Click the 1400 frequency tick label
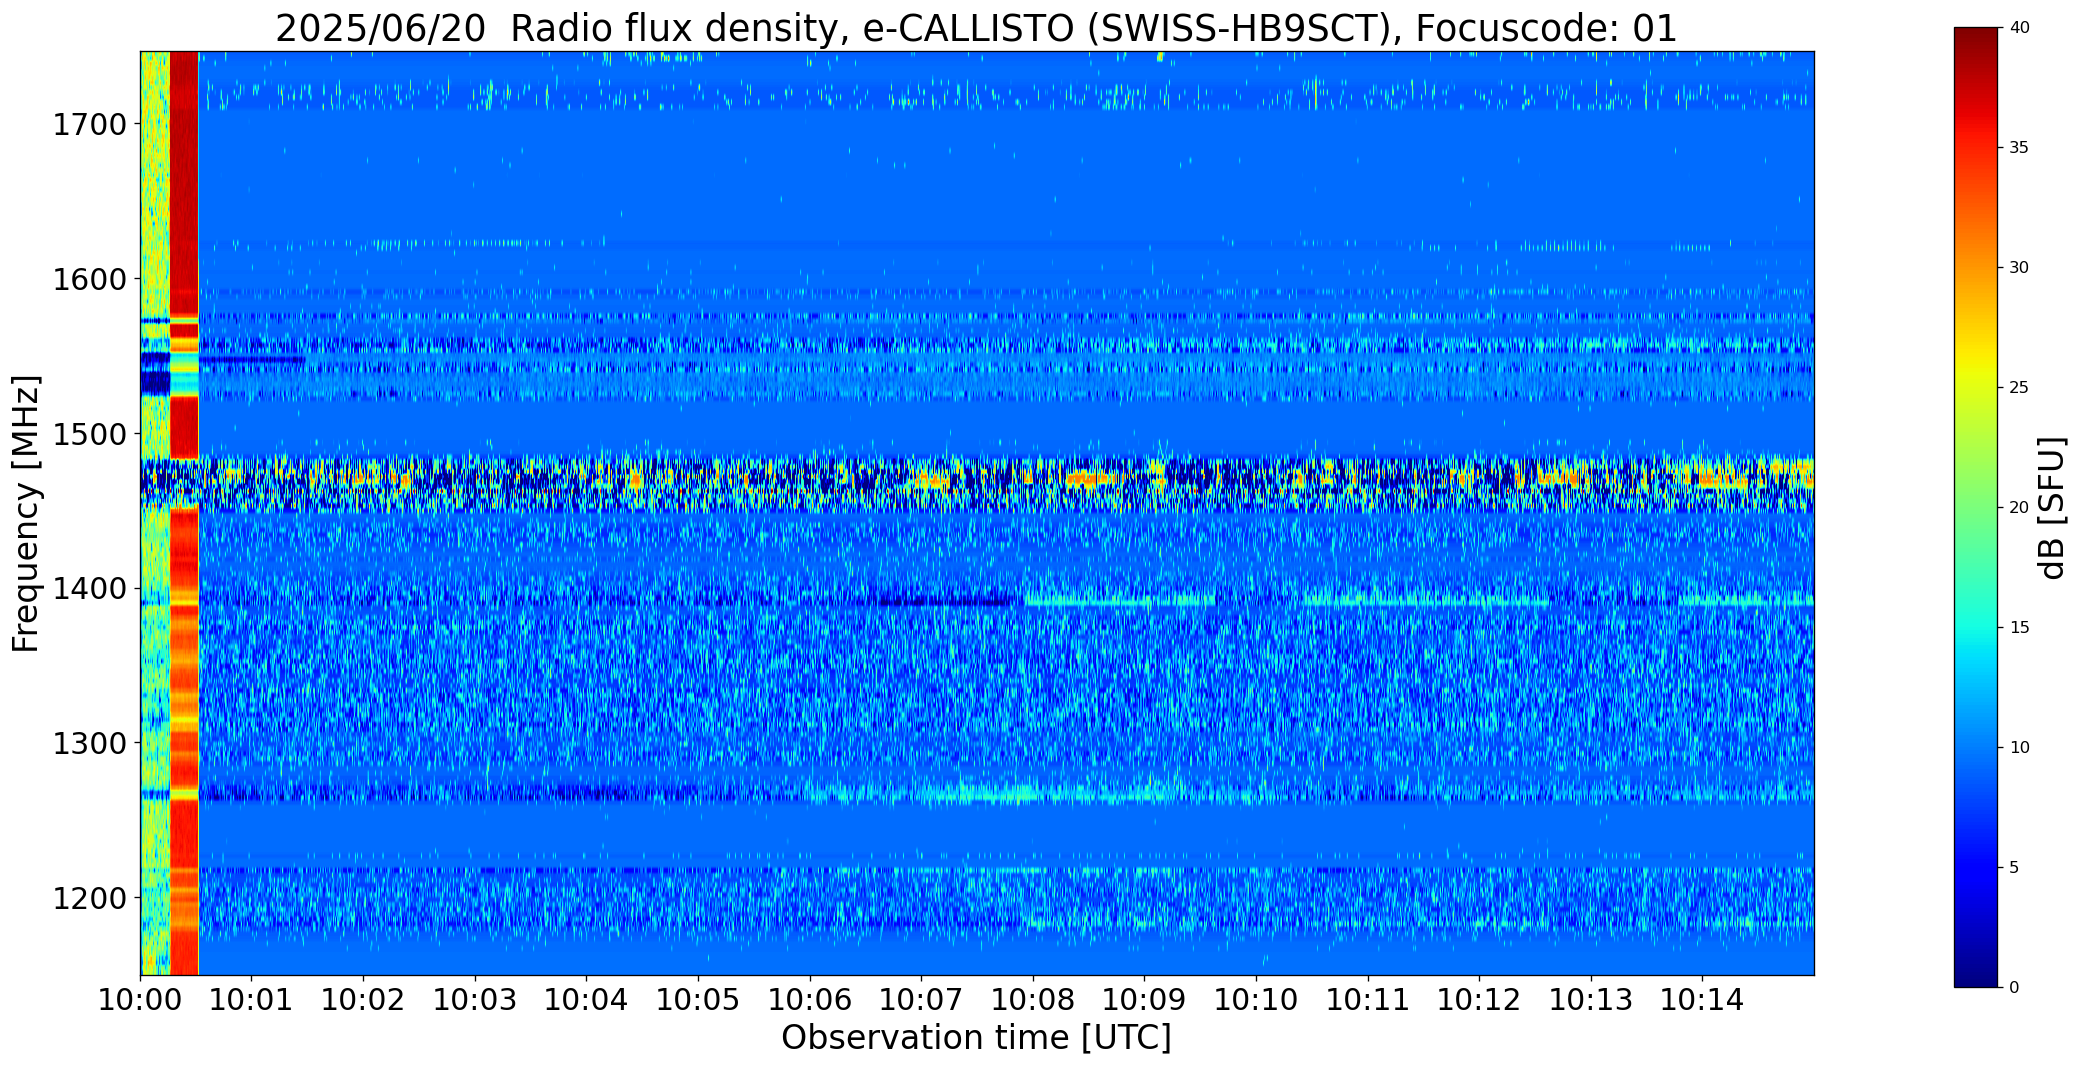Image resolution: width=2082 pixels, height=1067 pixels. [x=90, y=589]
